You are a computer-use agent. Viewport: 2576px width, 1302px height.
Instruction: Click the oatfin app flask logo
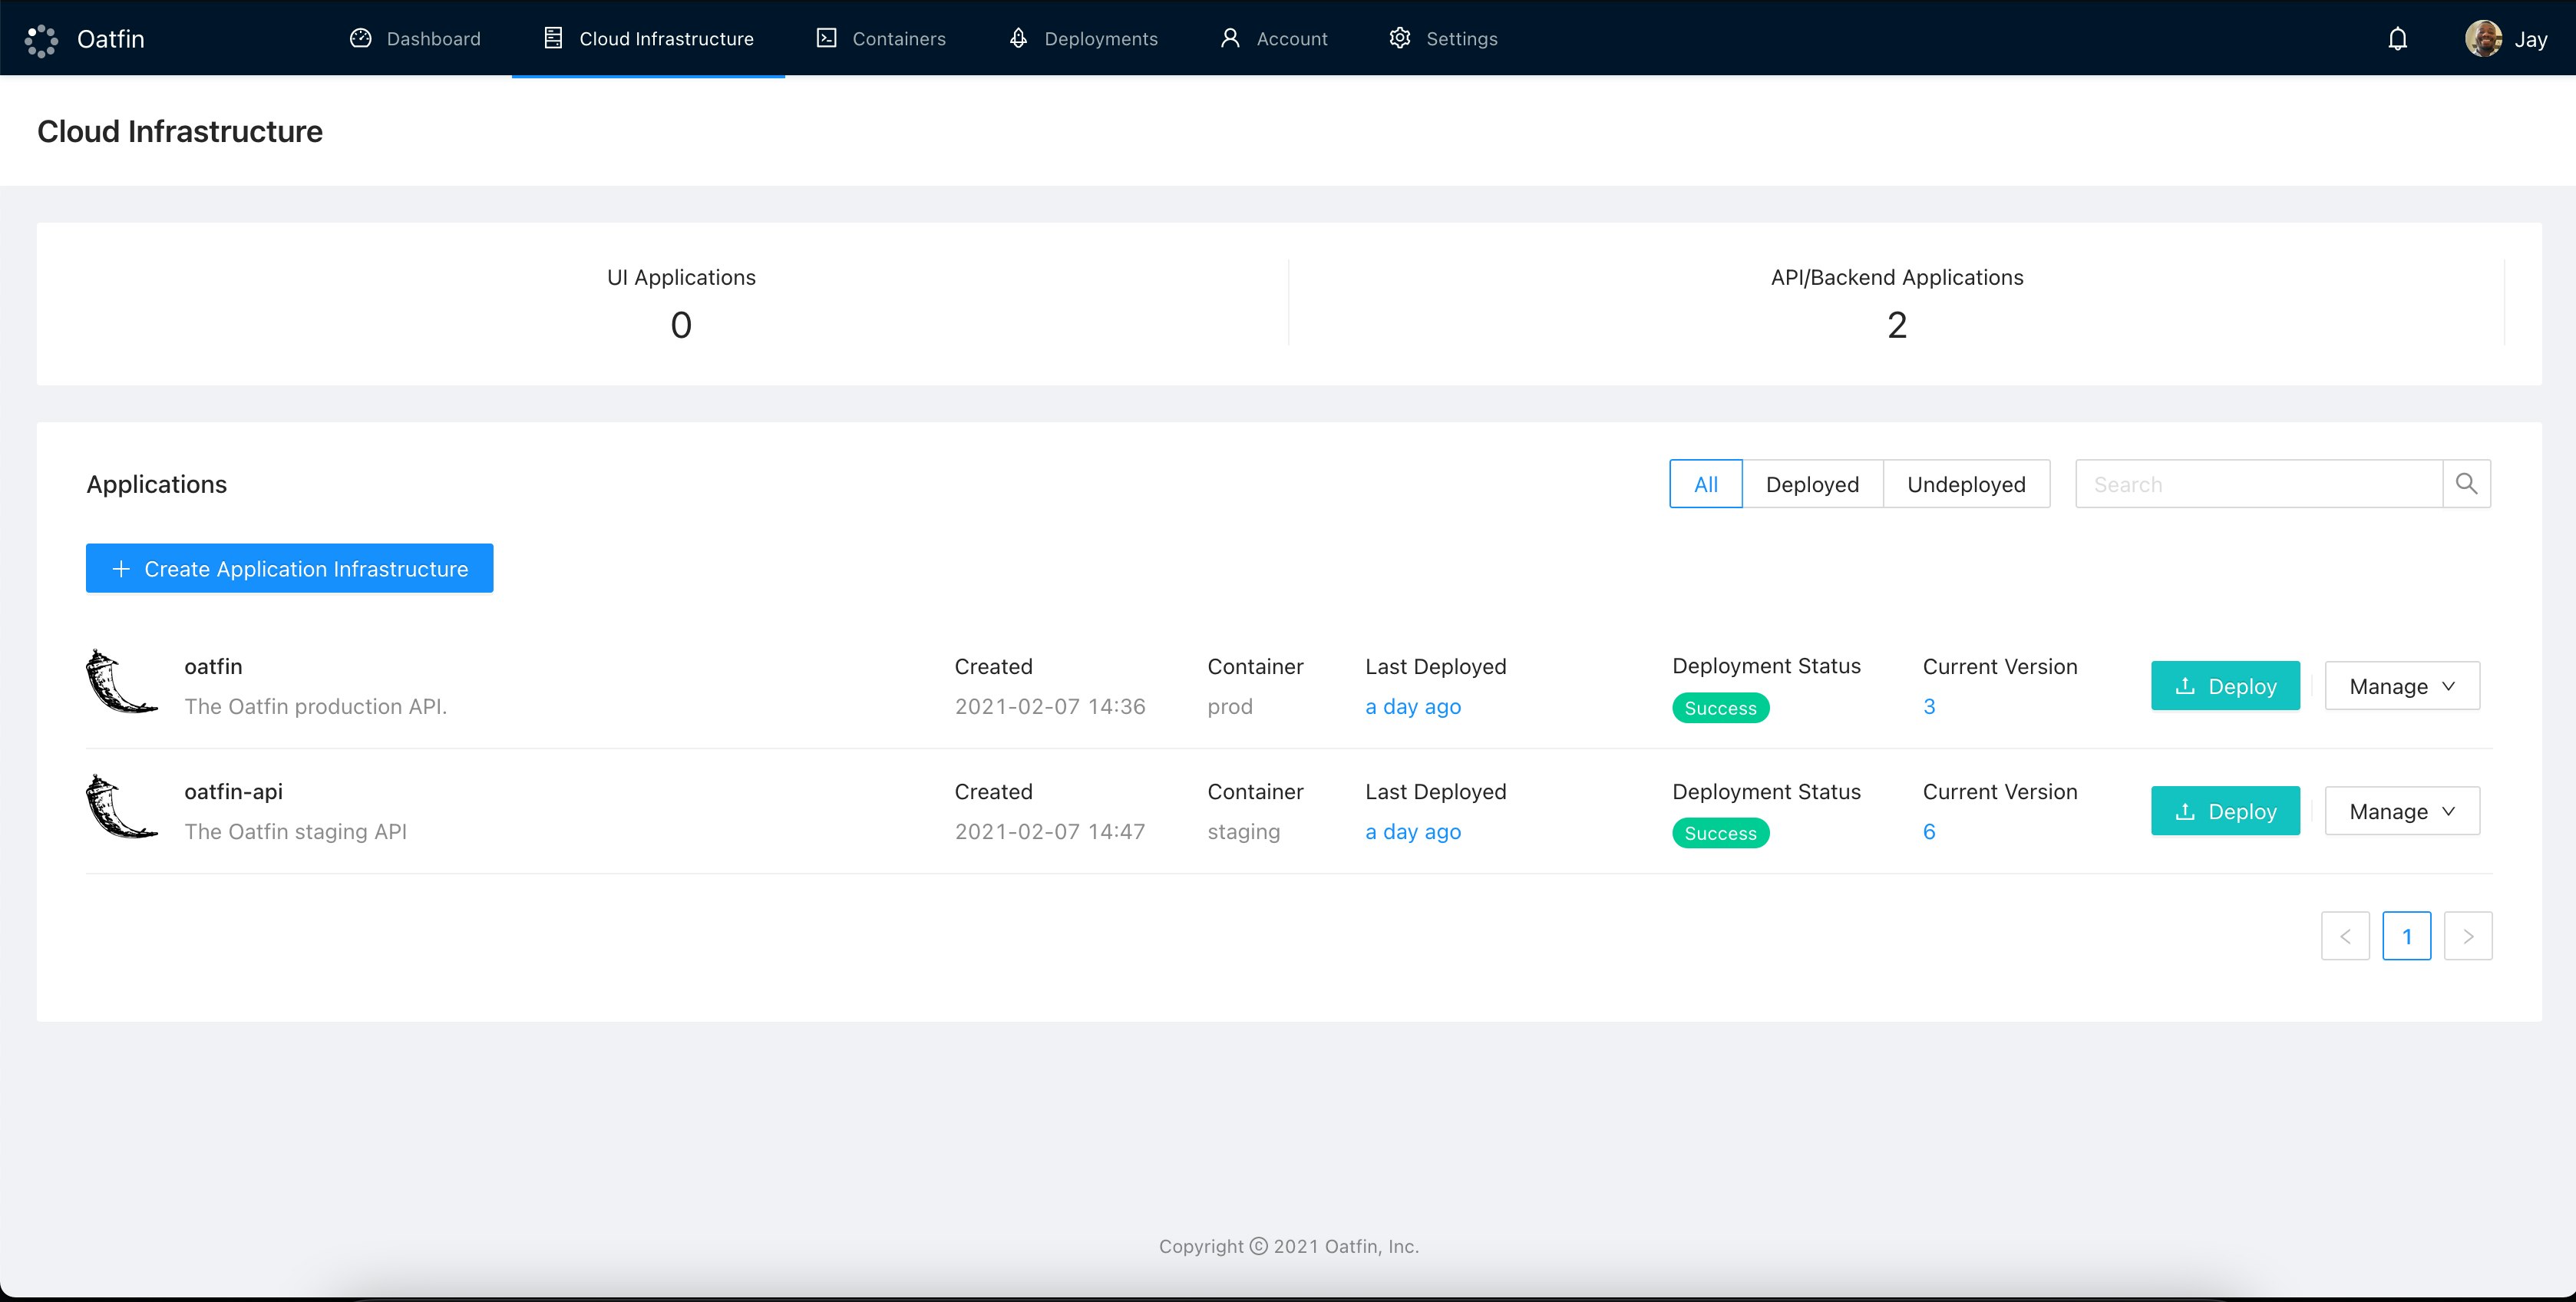click(x=121, y=682)
